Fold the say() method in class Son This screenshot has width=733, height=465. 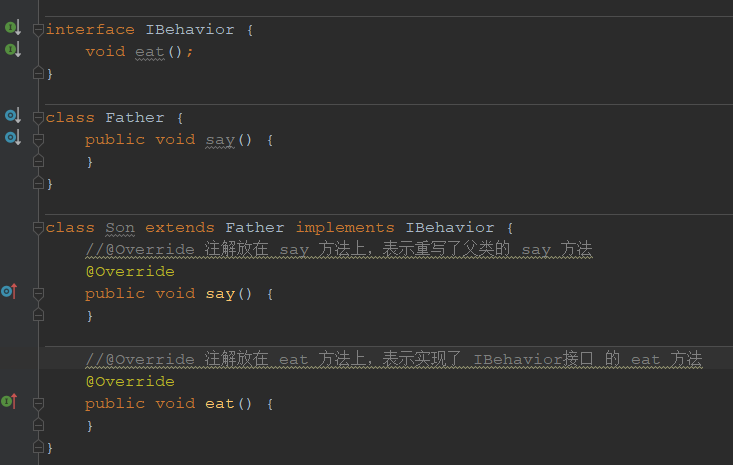(x=38, y=294)
